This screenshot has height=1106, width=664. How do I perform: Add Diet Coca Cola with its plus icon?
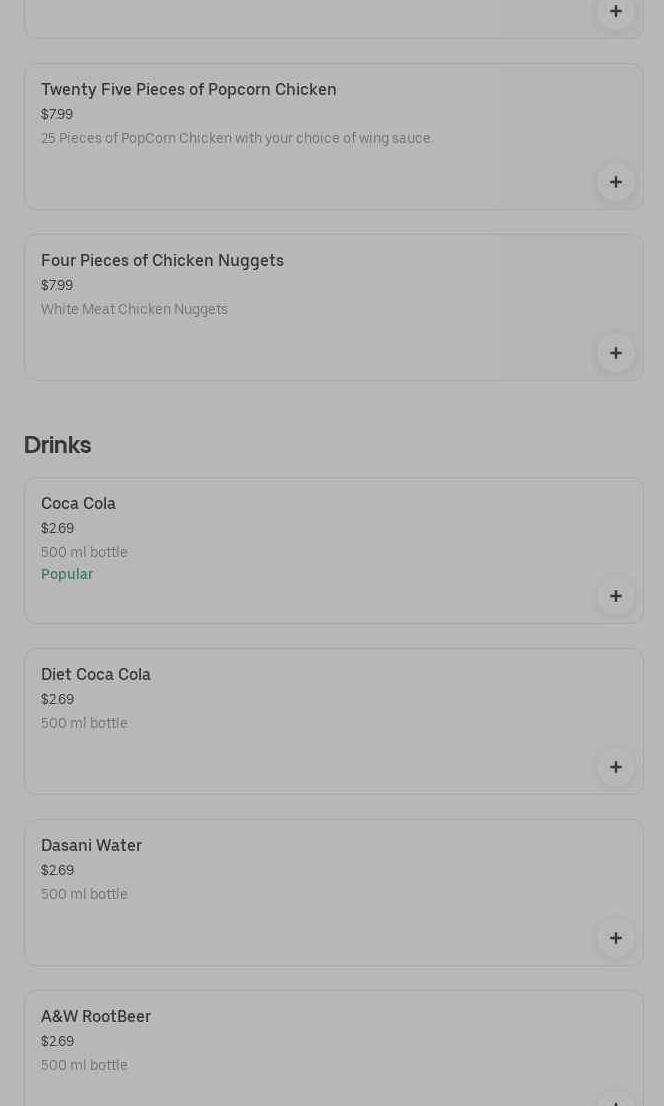[615, 767]
